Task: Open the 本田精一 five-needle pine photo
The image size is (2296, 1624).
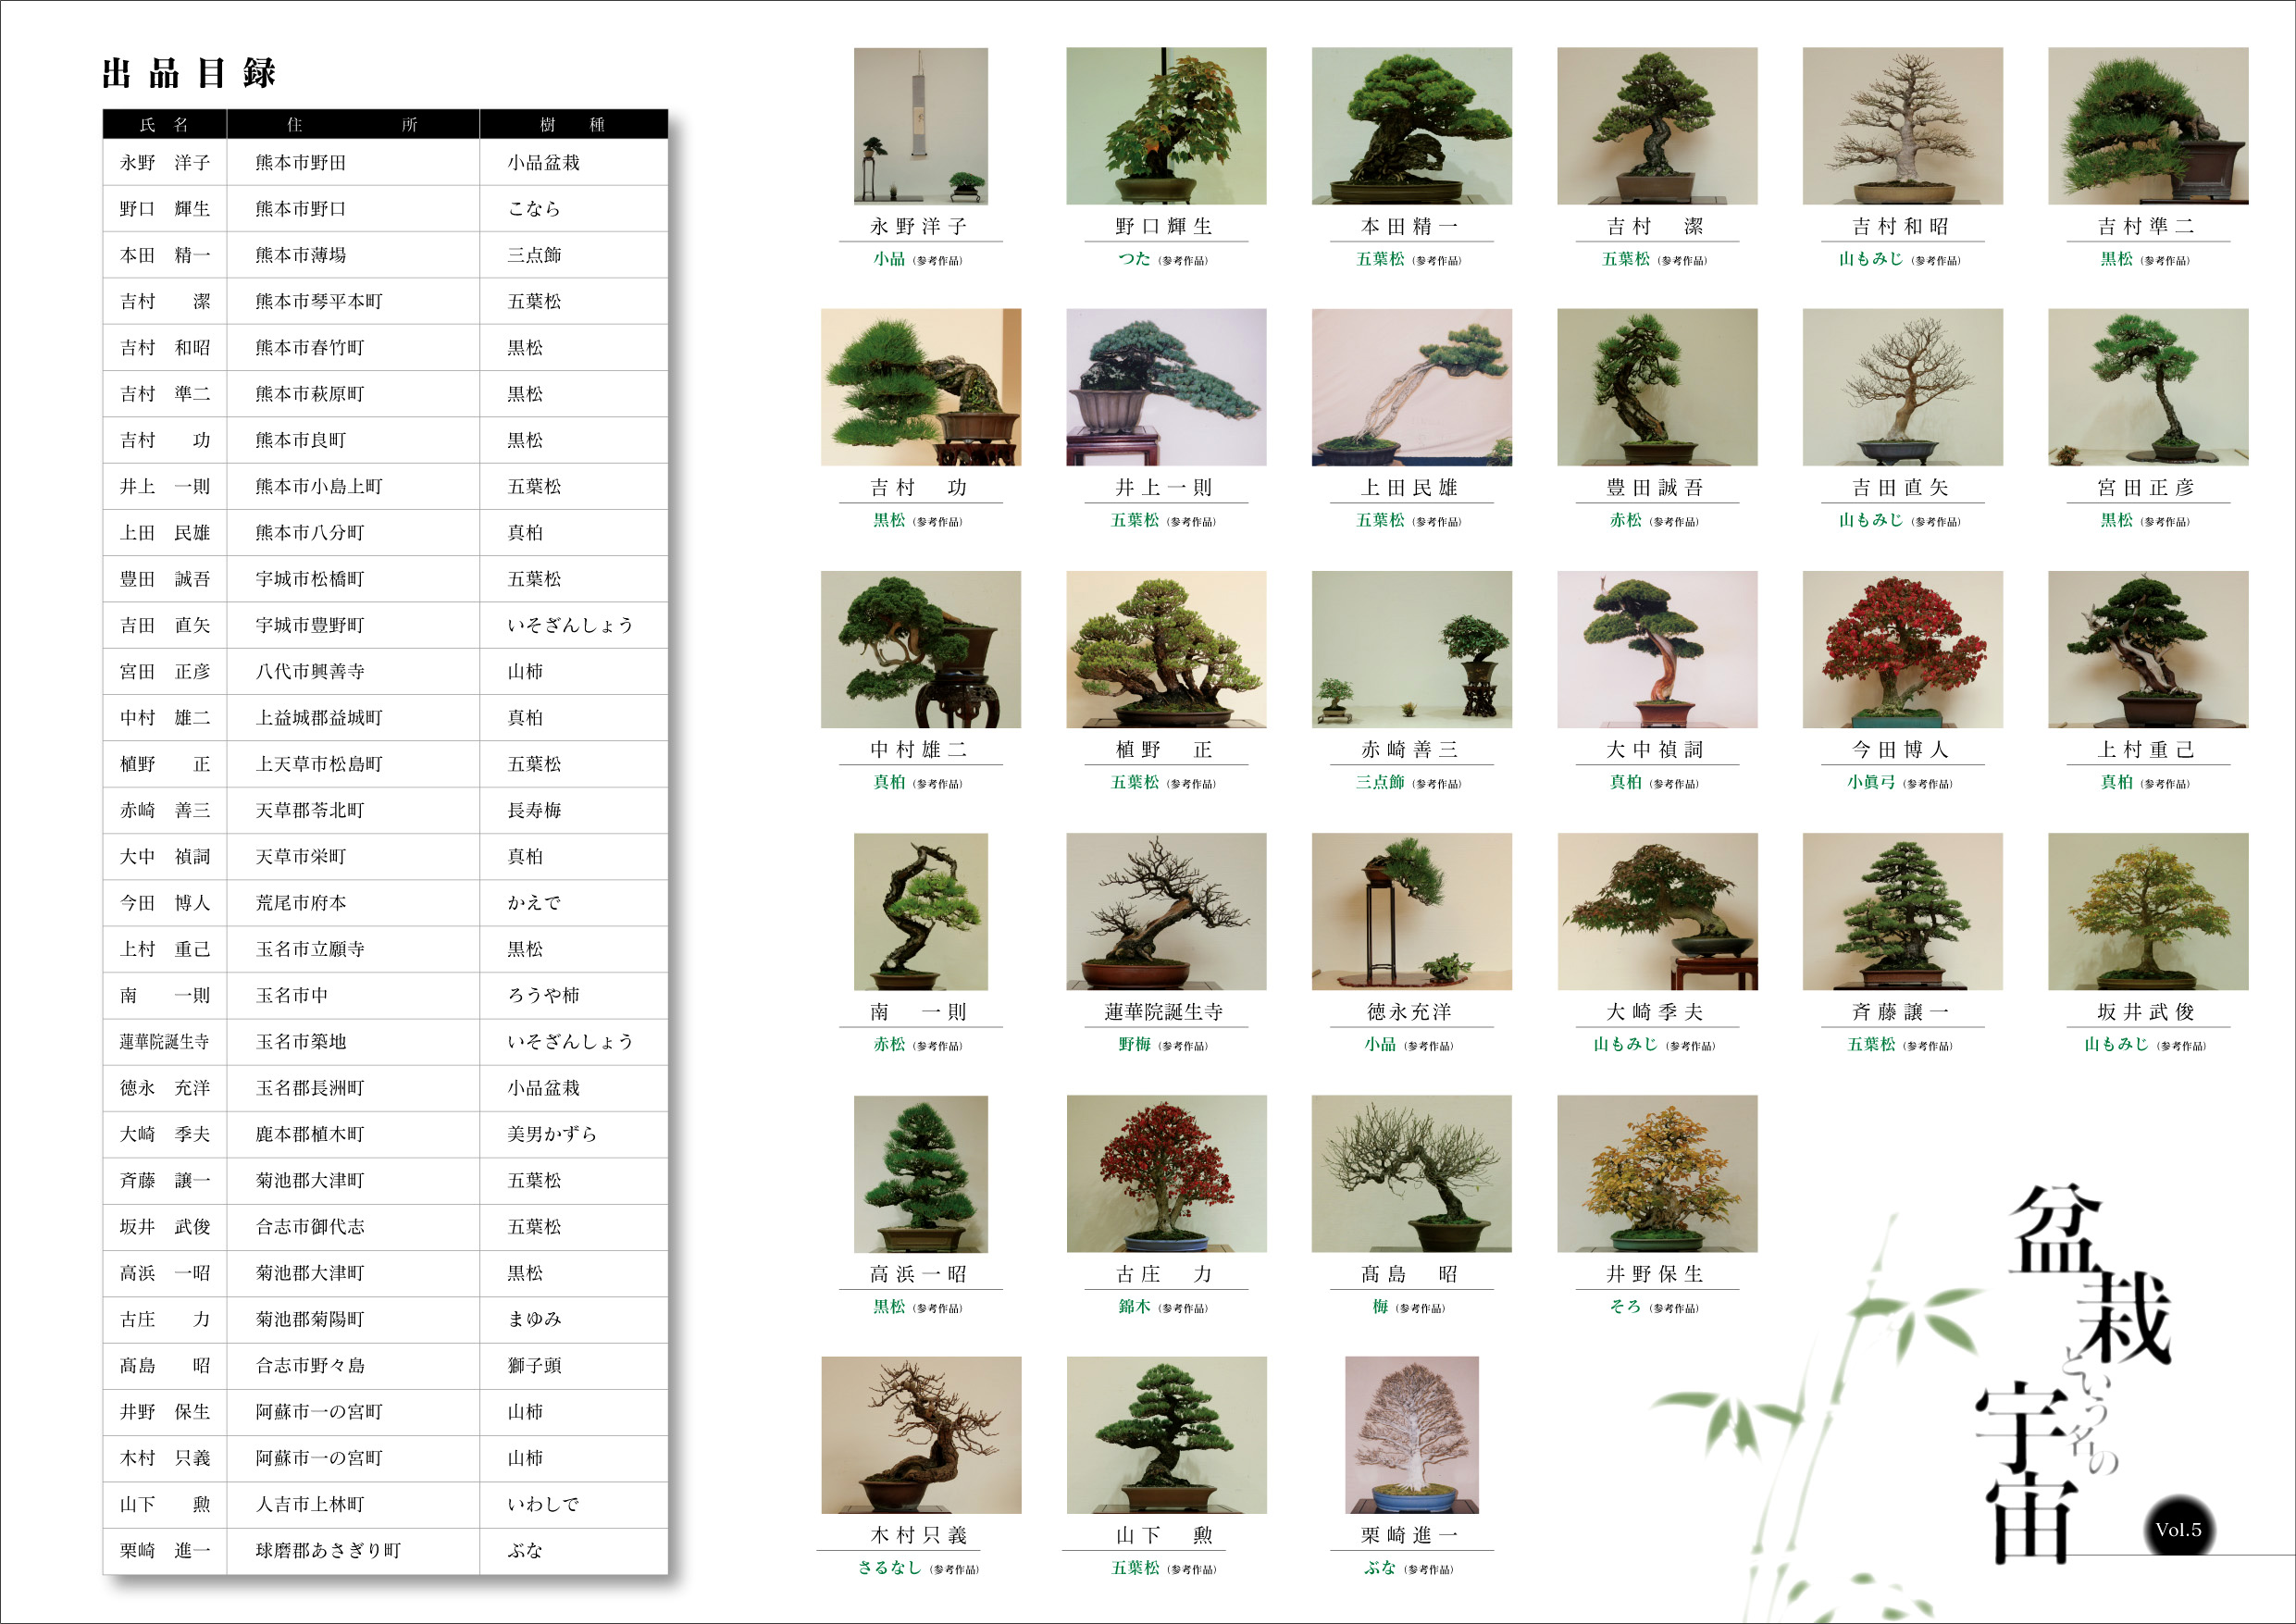Action: tap(1411, 126)
